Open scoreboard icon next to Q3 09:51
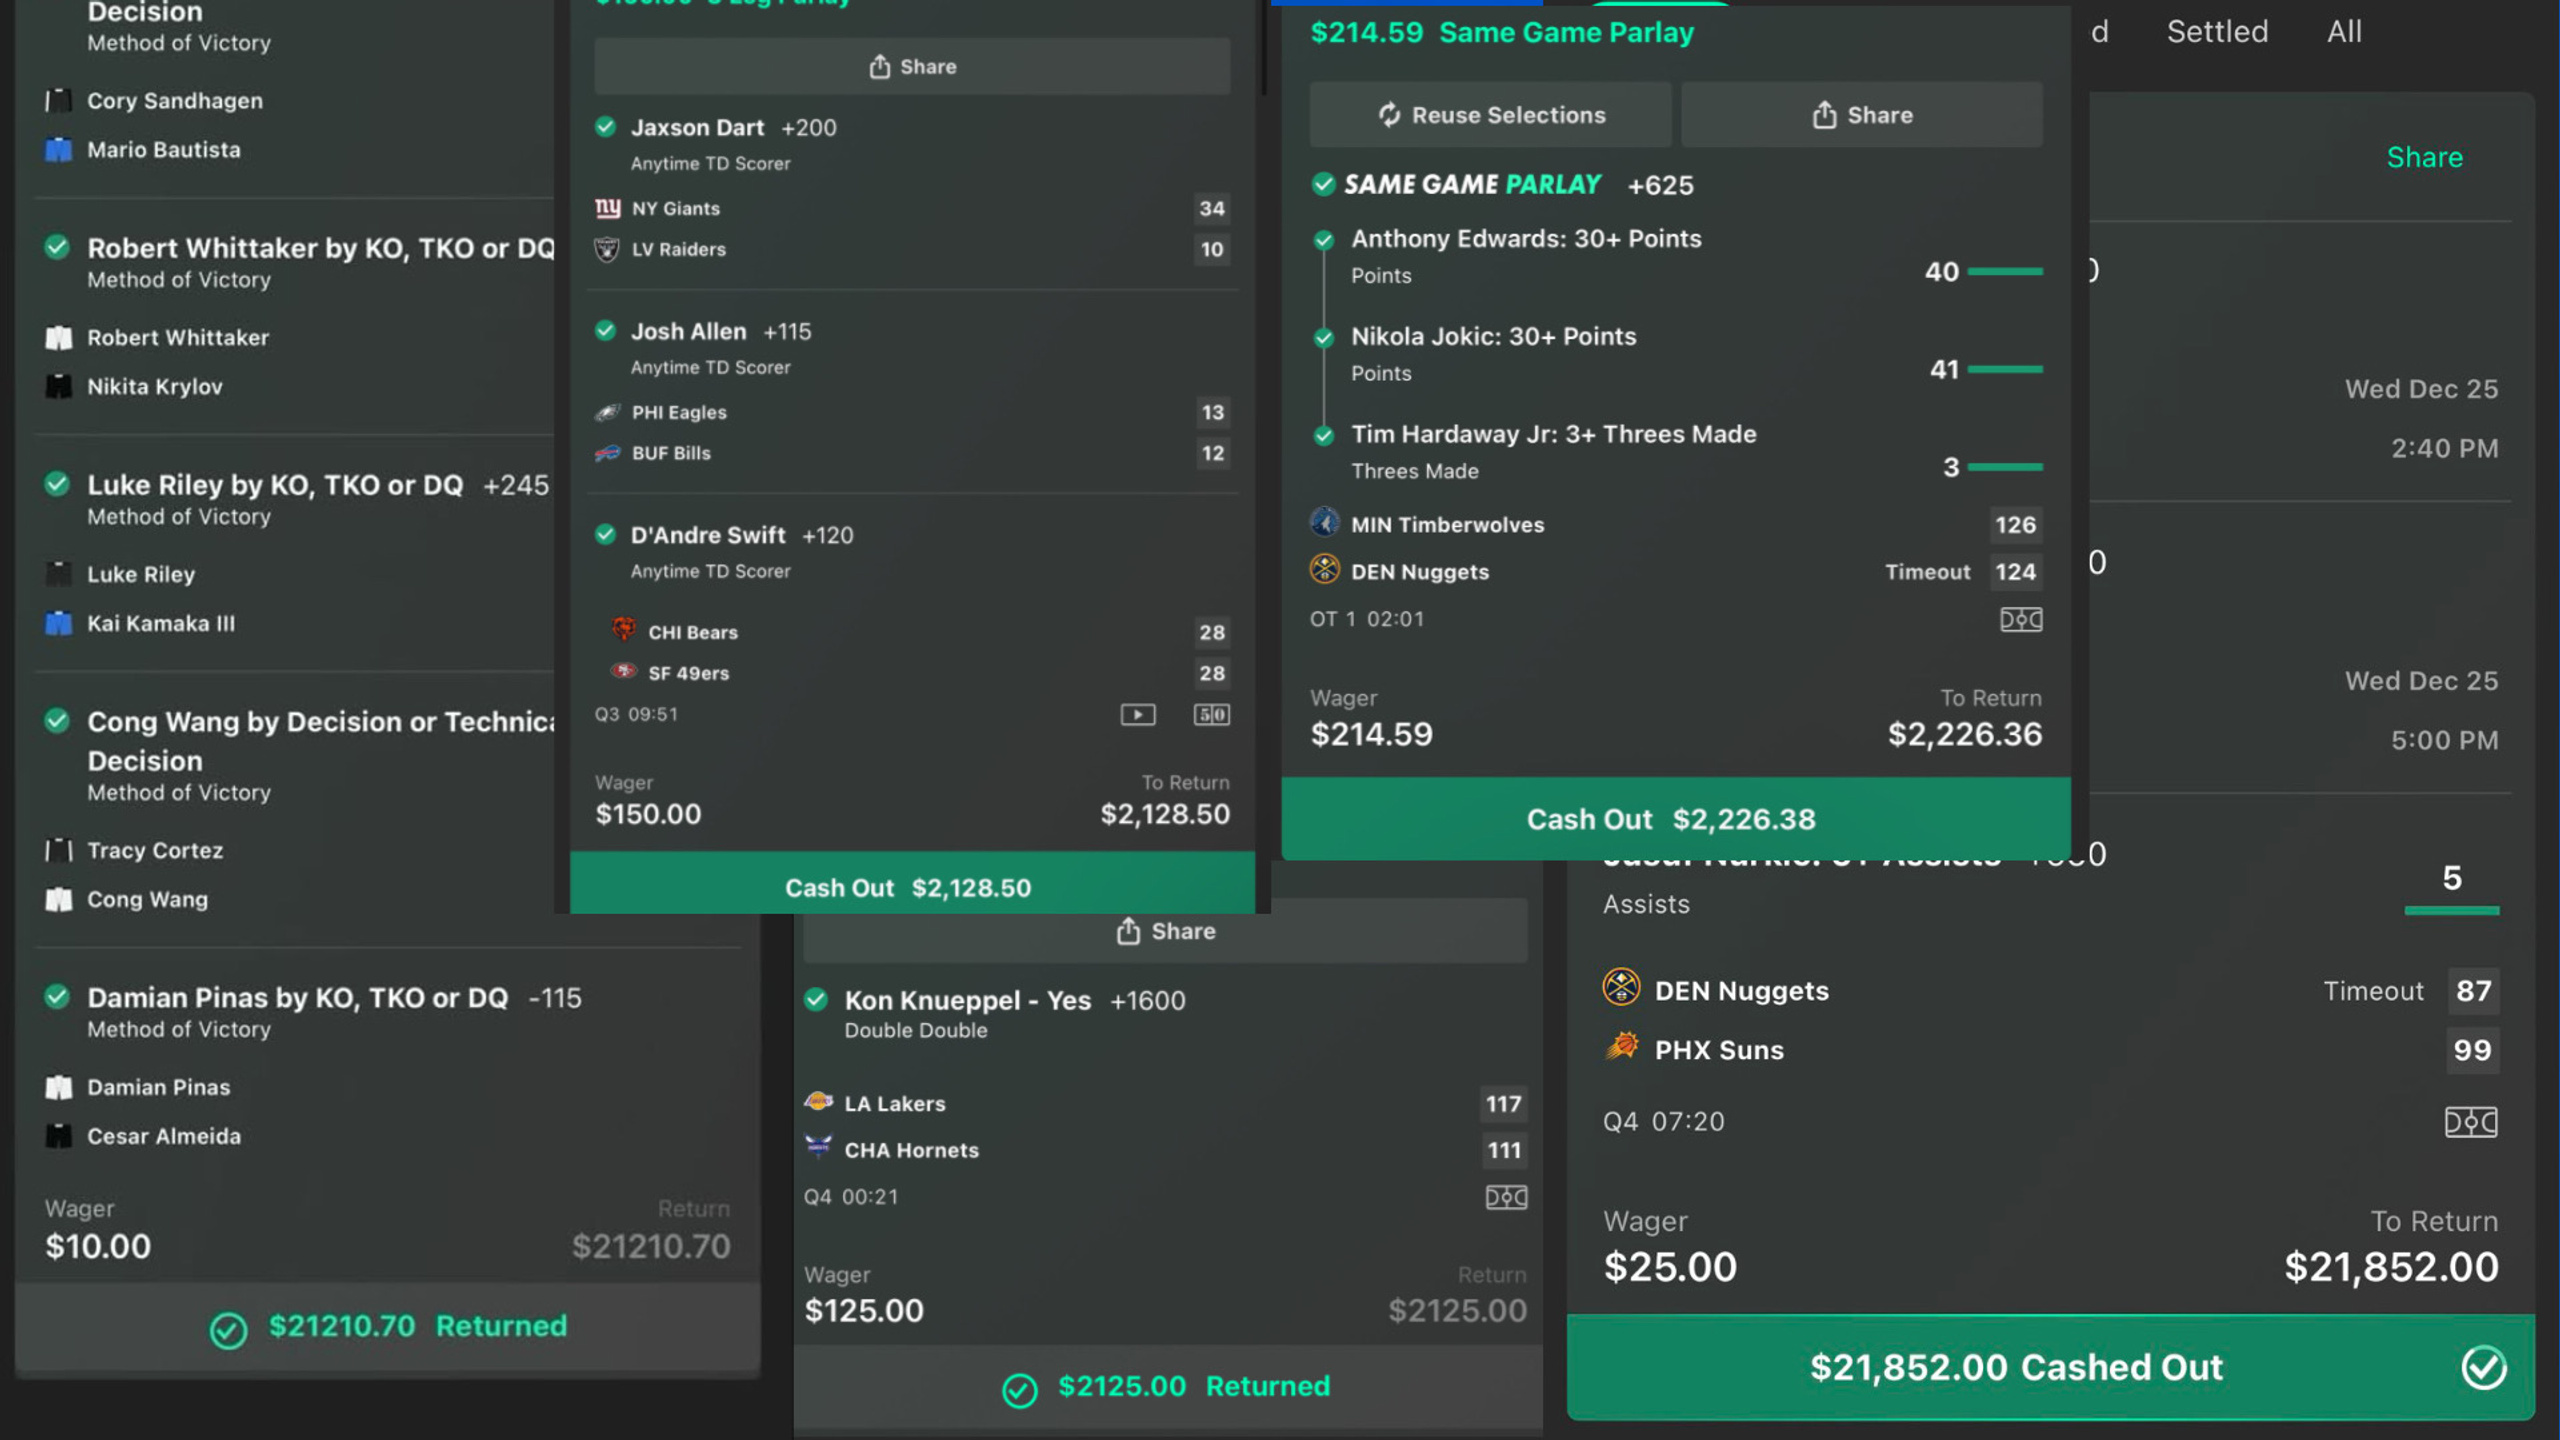The image size is (2560, 1440). (x=1211, y=714)
